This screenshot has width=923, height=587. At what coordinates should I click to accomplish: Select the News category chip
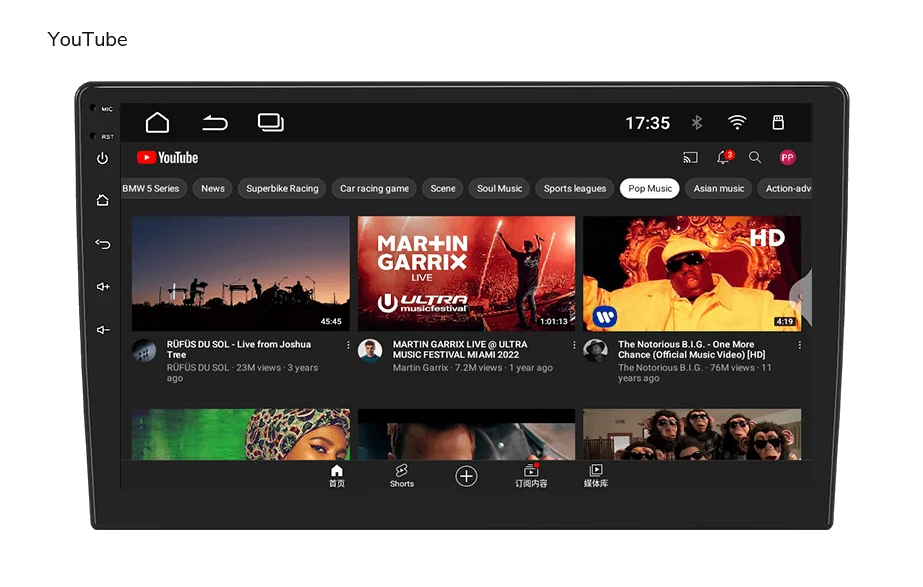pyautogui.click(x=213, y=188)
